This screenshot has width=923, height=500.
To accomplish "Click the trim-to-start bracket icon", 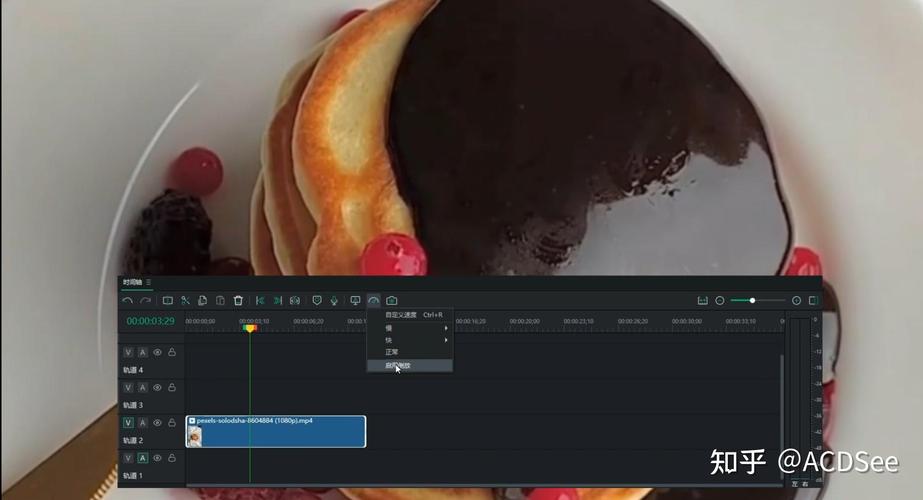I will coord(260,300).
